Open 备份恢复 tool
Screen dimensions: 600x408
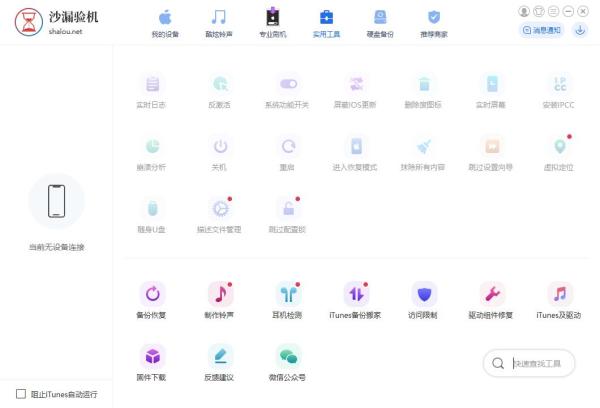click(152, 302)
